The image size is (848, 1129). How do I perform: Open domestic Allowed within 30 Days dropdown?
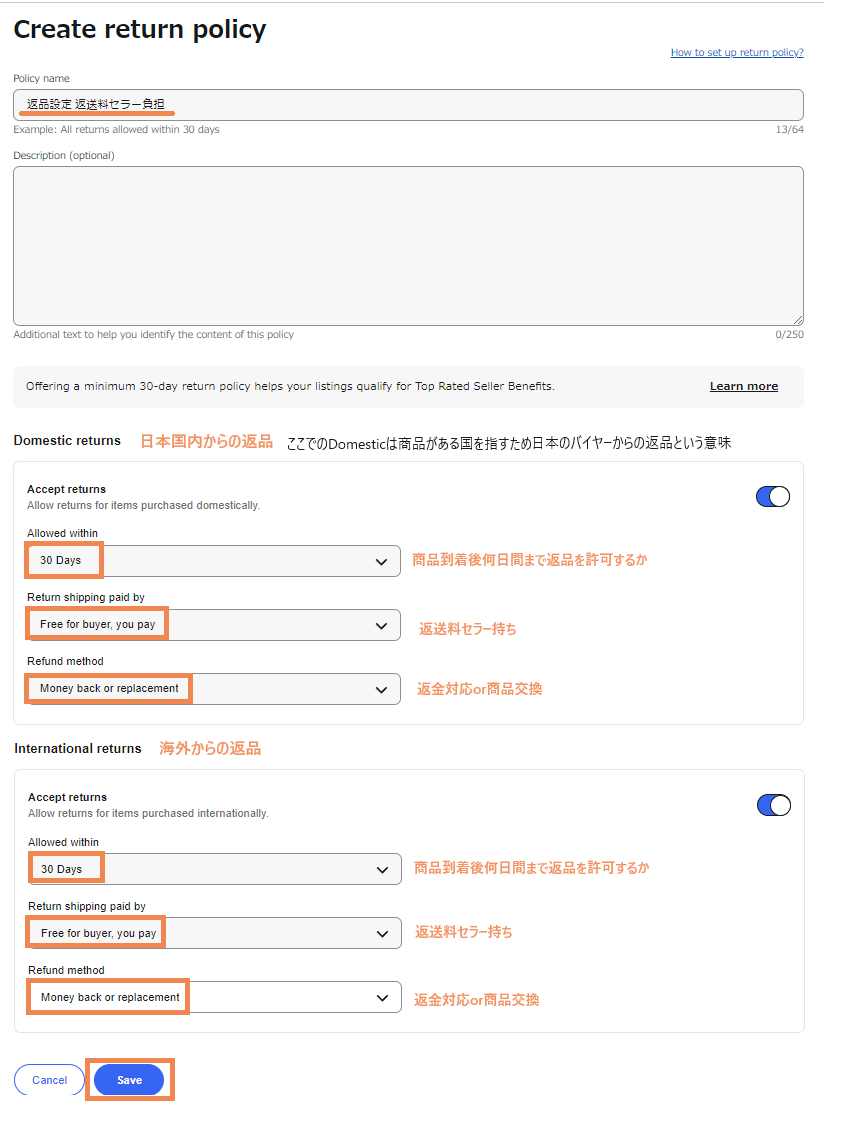pos(213,561)
